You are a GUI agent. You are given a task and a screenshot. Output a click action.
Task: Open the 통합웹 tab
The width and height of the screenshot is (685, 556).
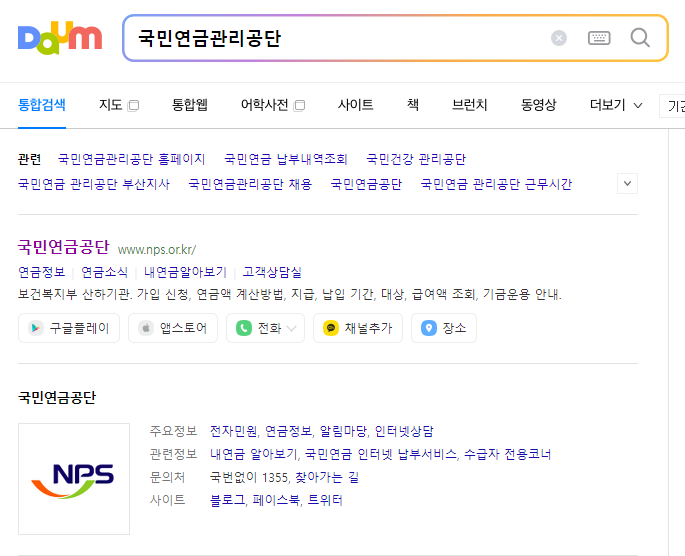(190, 105)
